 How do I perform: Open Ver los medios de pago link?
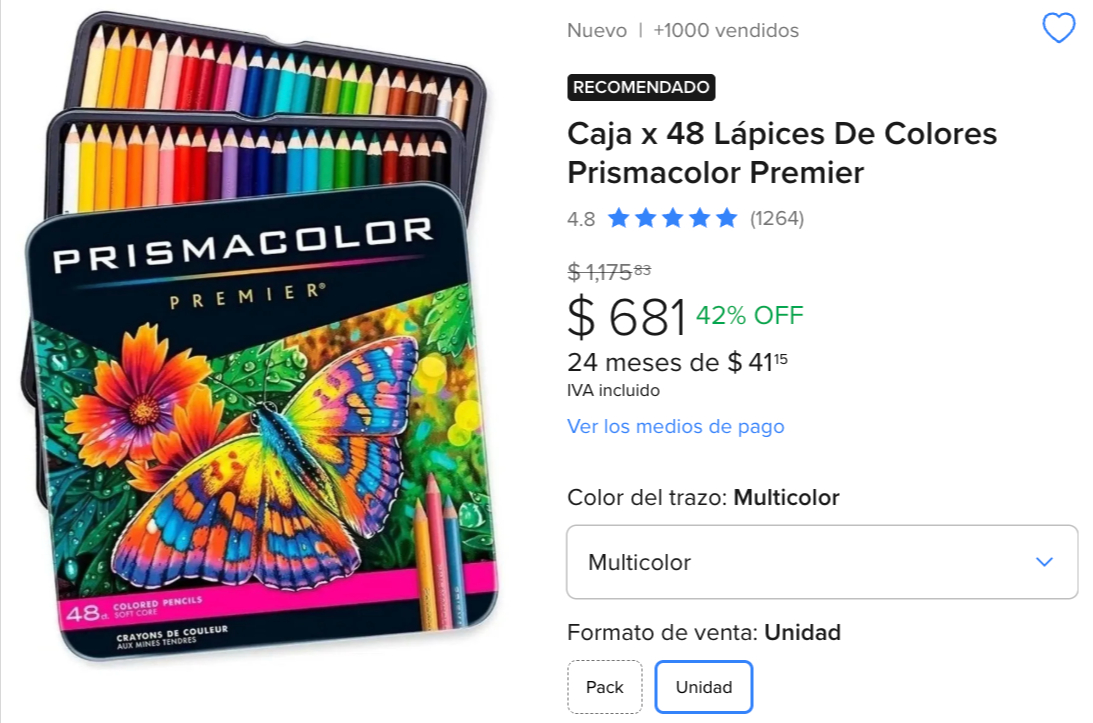tap(675, 426)
